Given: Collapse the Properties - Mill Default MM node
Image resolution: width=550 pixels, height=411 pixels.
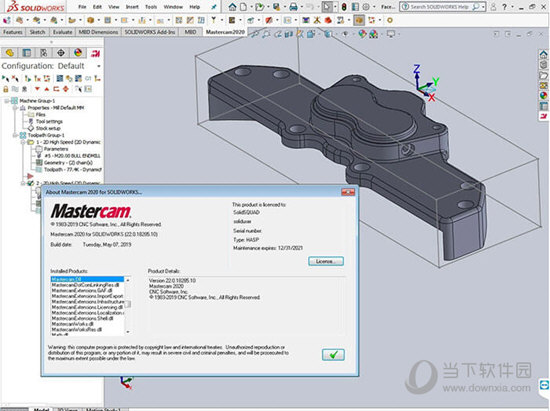Looking at the screenshot, I should (15, 108).
